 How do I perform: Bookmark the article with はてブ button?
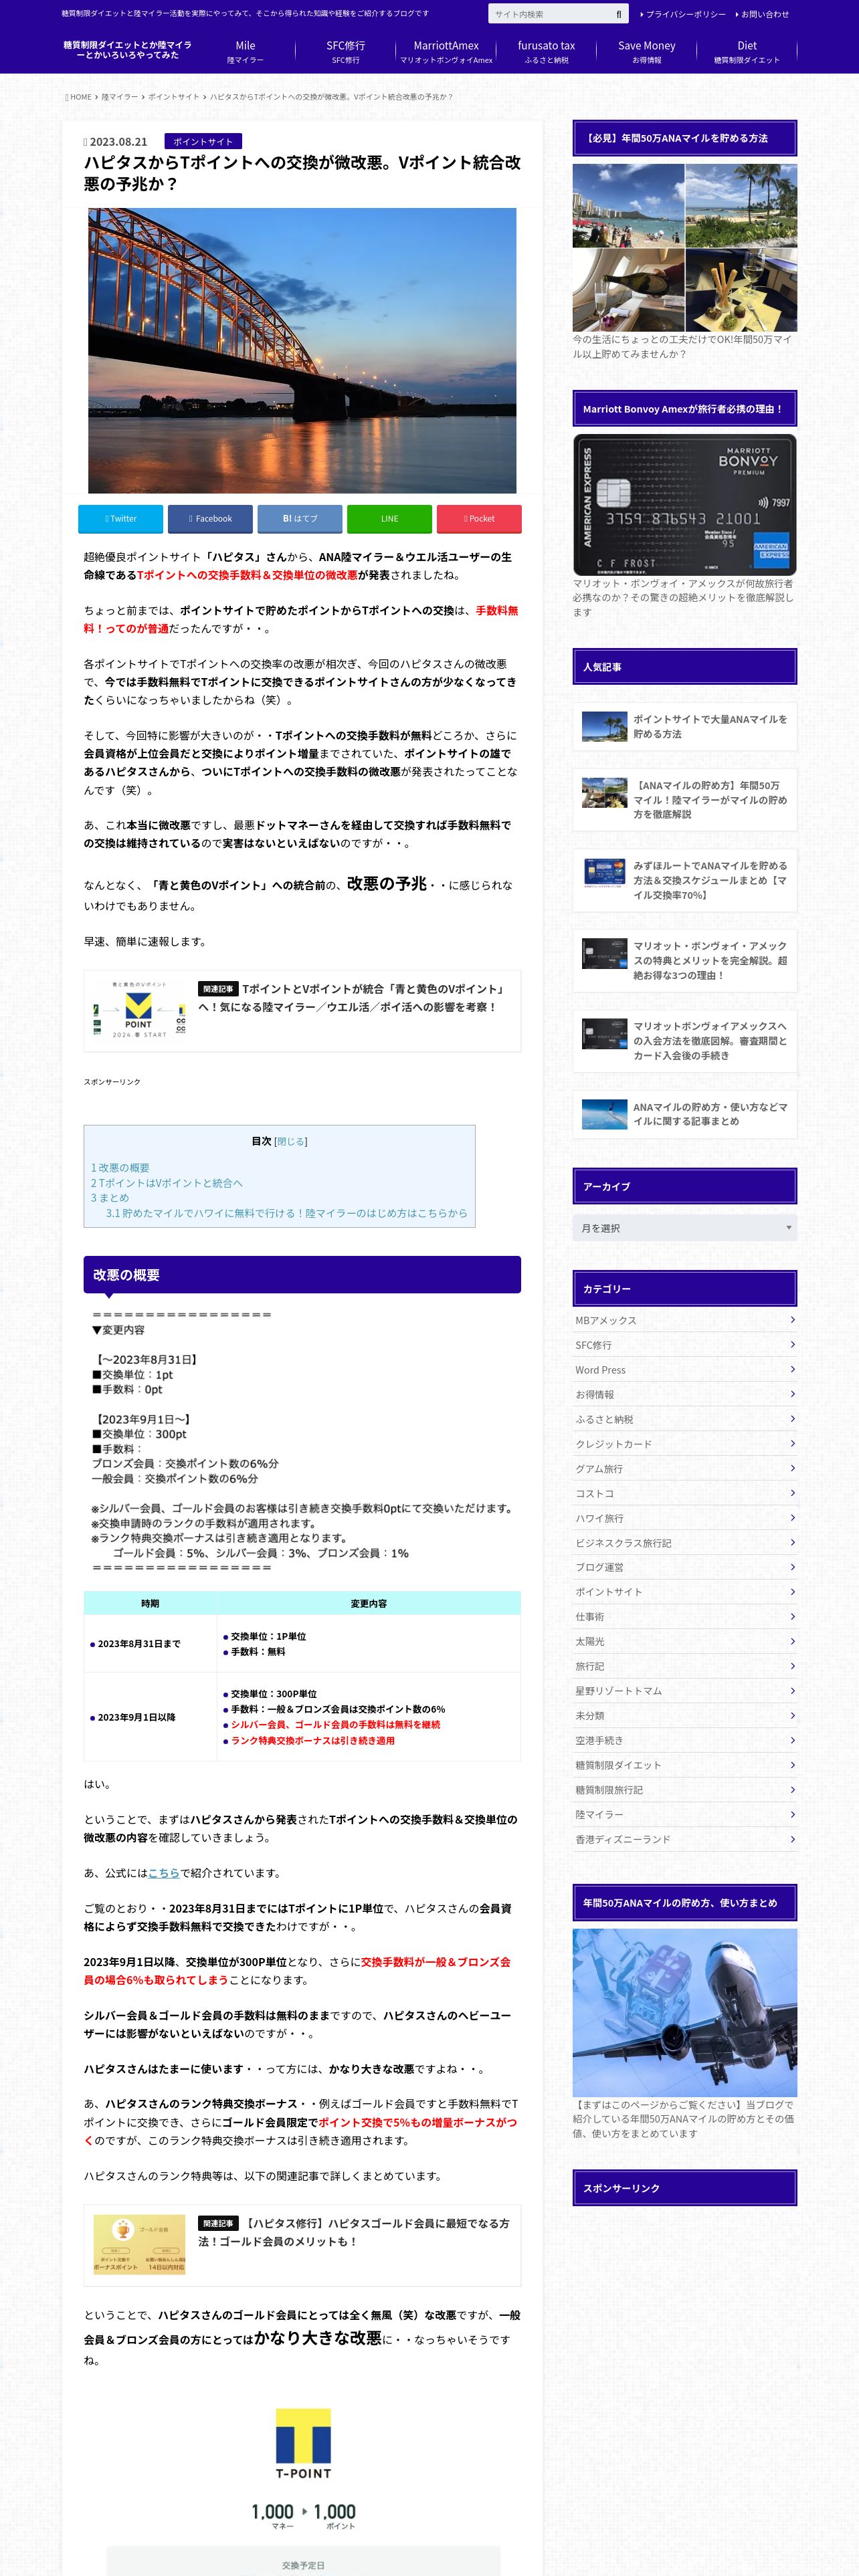(300, 519)
